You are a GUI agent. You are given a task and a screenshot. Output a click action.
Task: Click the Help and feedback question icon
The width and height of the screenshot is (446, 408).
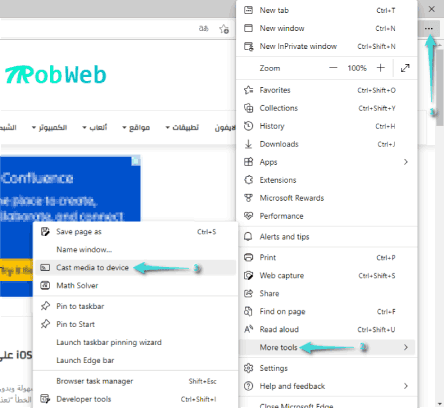point(248,386)
